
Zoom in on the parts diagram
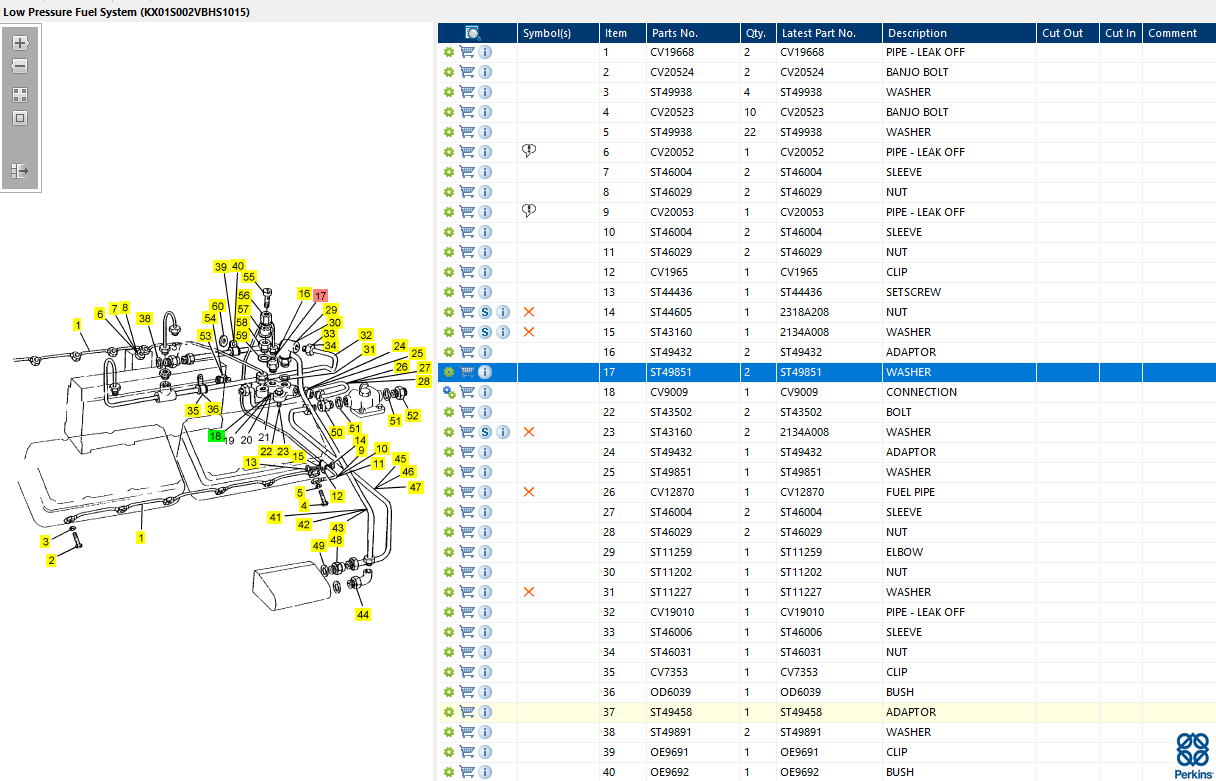click(x=20, y=43)
